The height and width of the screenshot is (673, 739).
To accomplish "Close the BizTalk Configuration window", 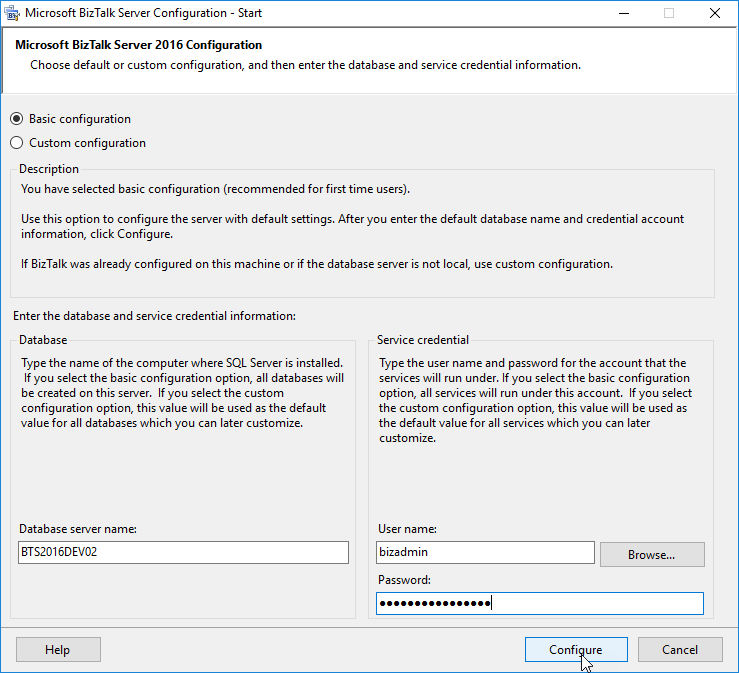I will 714,13.
